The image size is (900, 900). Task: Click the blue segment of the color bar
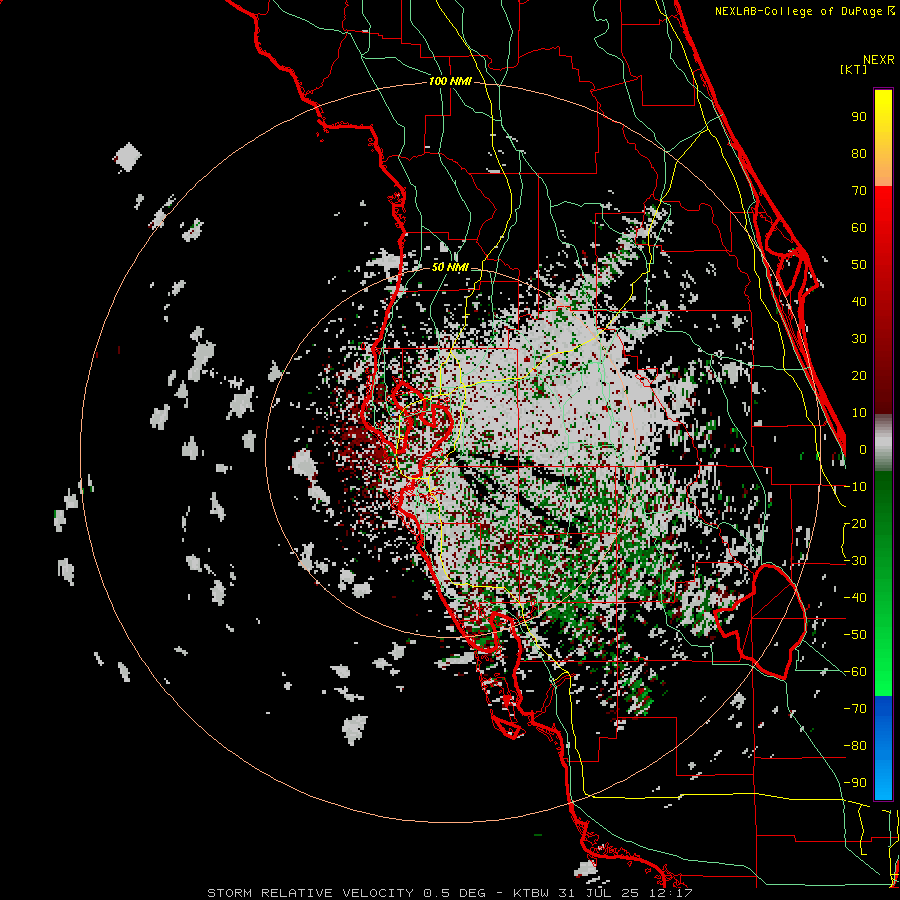(883, 747)
